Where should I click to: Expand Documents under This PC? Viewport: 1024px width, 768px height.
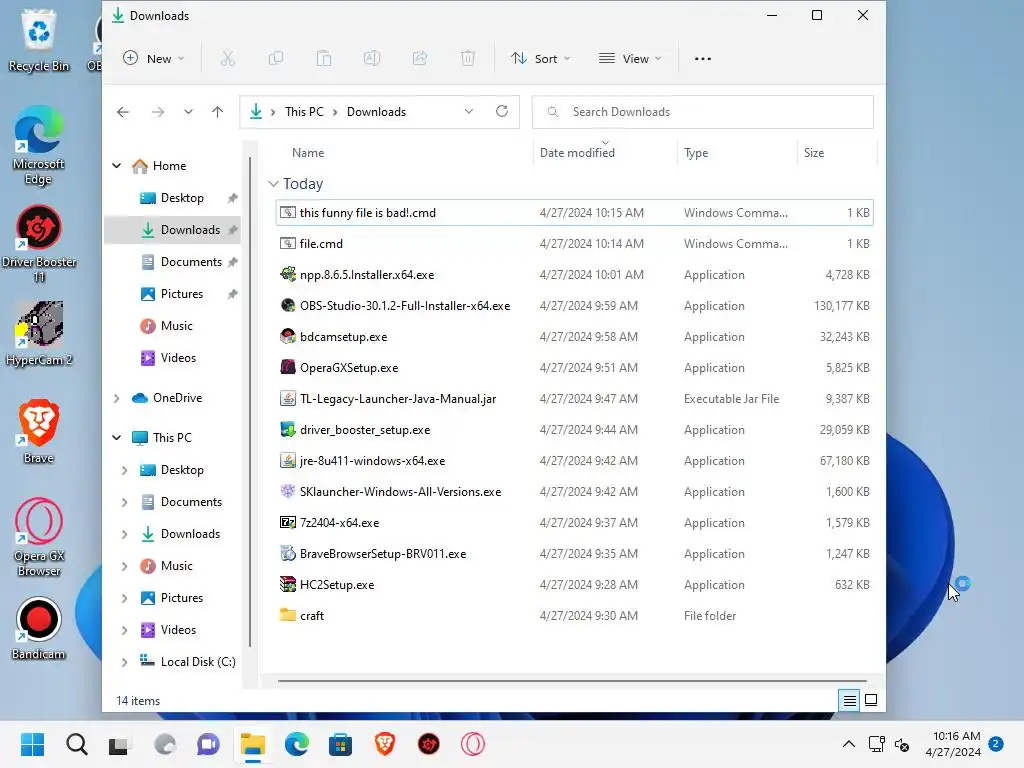125,502
